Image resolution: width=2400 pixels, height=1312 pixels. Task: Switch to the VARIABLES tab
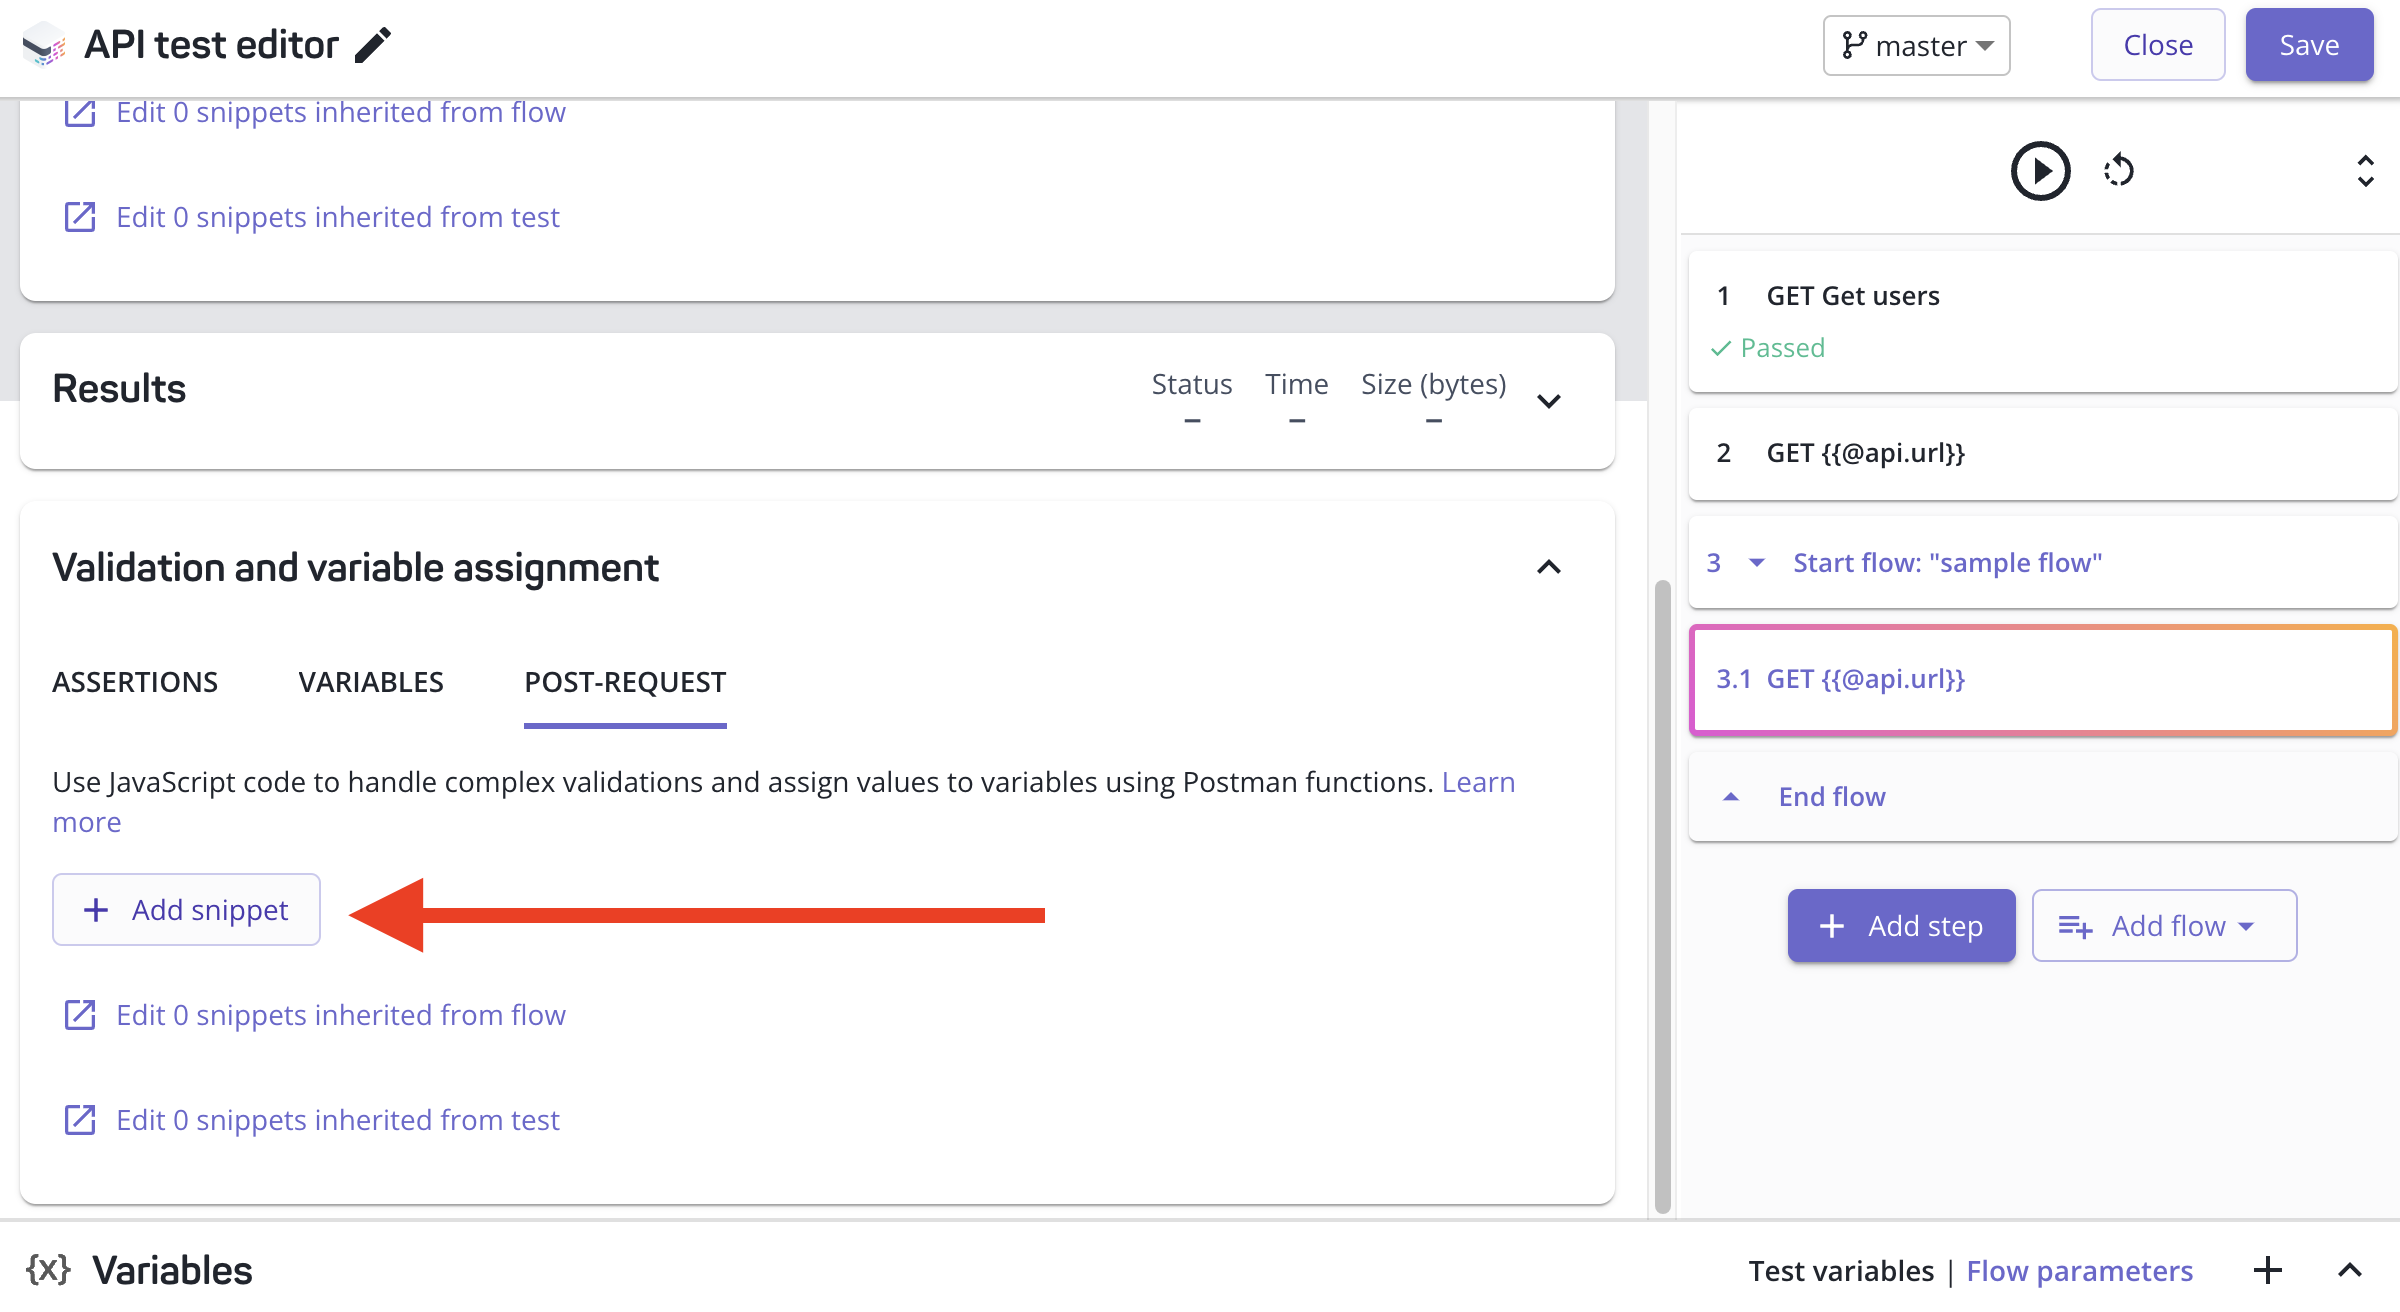pyautogui.click(x=371, y=682)
